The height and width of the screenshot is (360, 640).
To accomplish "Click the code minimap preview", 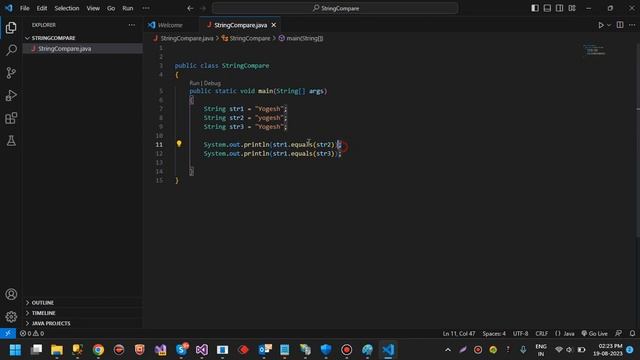I will [595, 50].
